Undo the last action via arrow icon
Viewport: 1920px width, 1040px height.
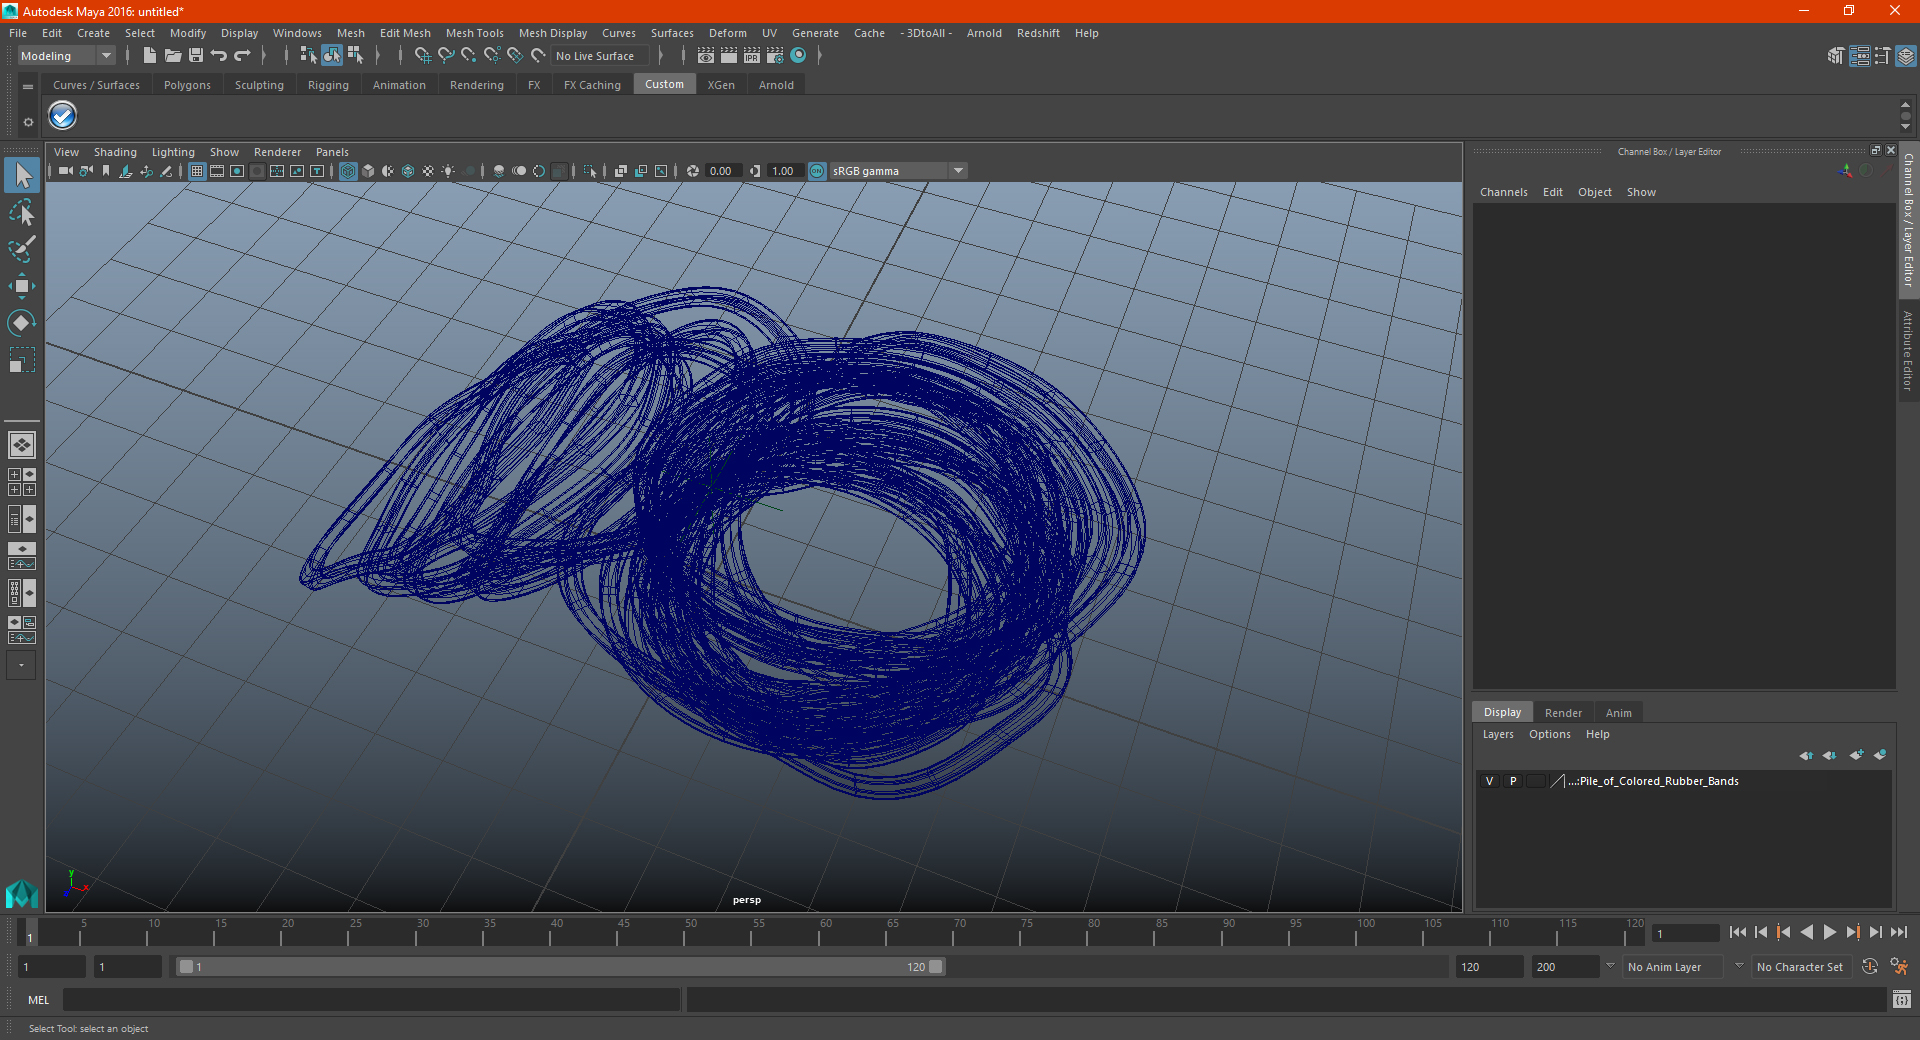pos(218,56)
